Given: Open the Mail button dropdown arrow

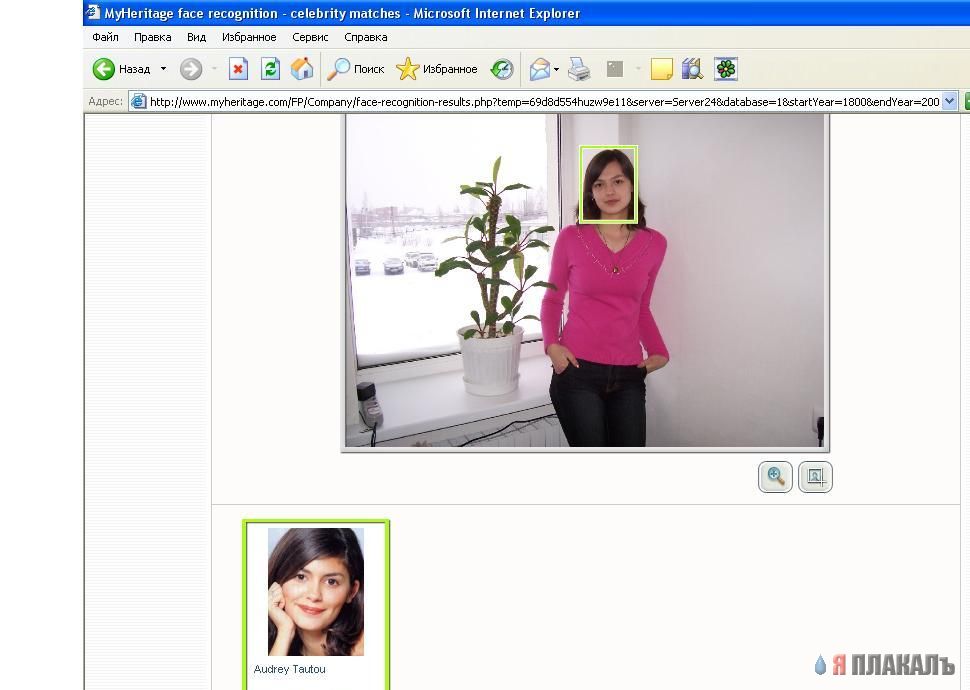Looking at the screenshot, I should pyautogui.click(x=556, y=69).
